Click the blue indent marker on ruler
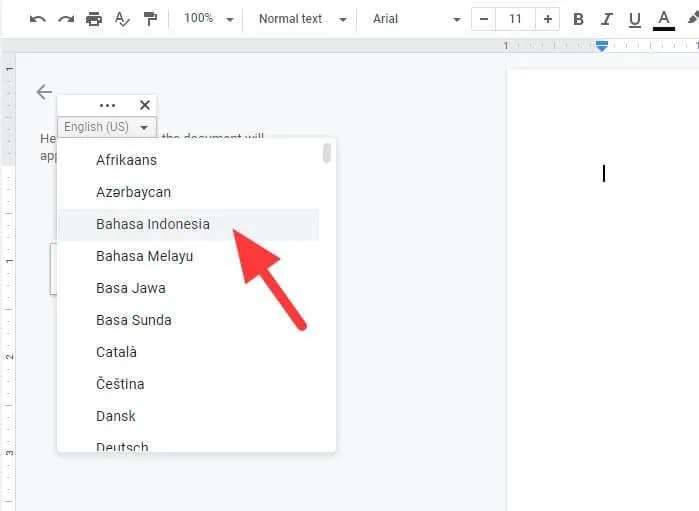Screen dimensions: 699x511 (x=602, y=45)
